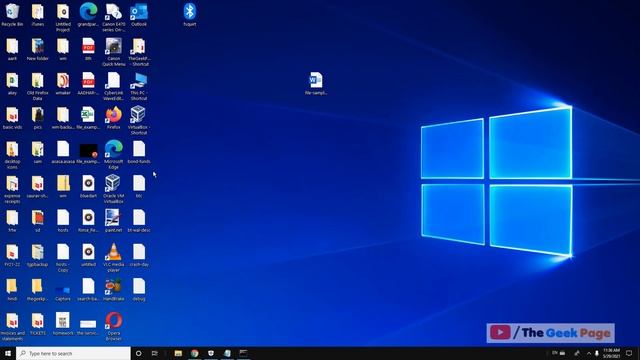
Task: Select the black file_example video thumbnail
Action: (88, 153)
